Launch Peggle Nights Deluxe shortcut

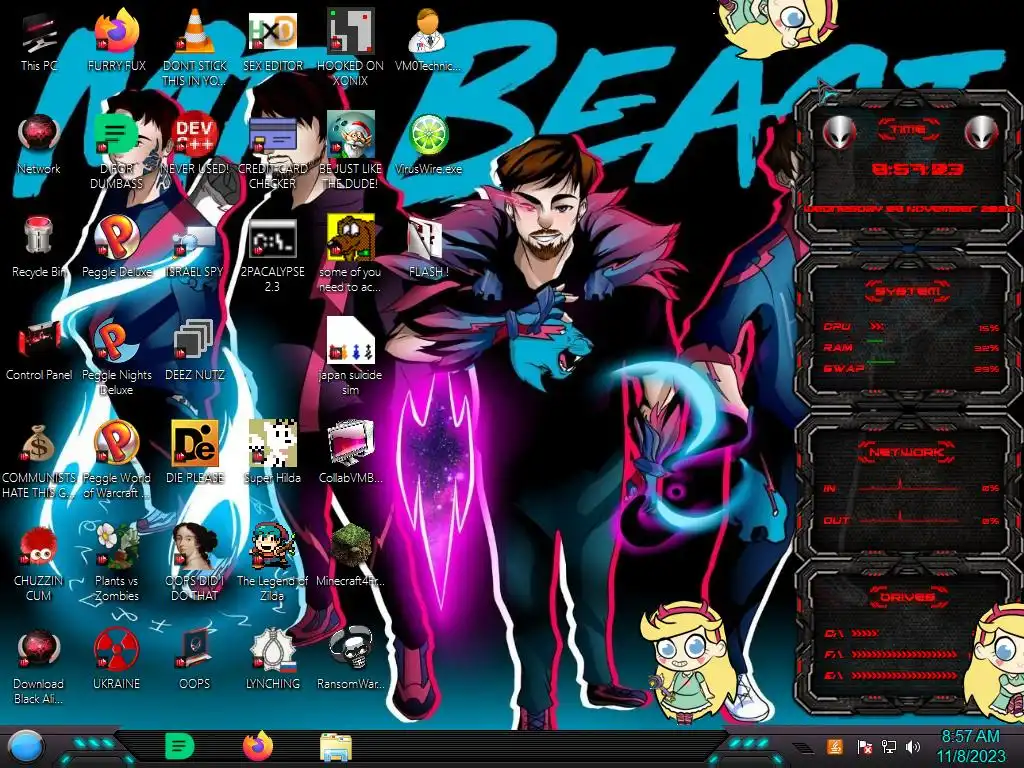click(x=116, y=358)
